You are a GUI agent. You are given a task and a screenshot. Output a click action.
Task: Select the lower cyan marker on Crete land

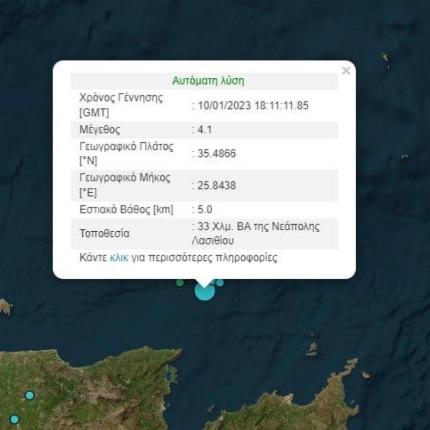(x=14, y=419)
